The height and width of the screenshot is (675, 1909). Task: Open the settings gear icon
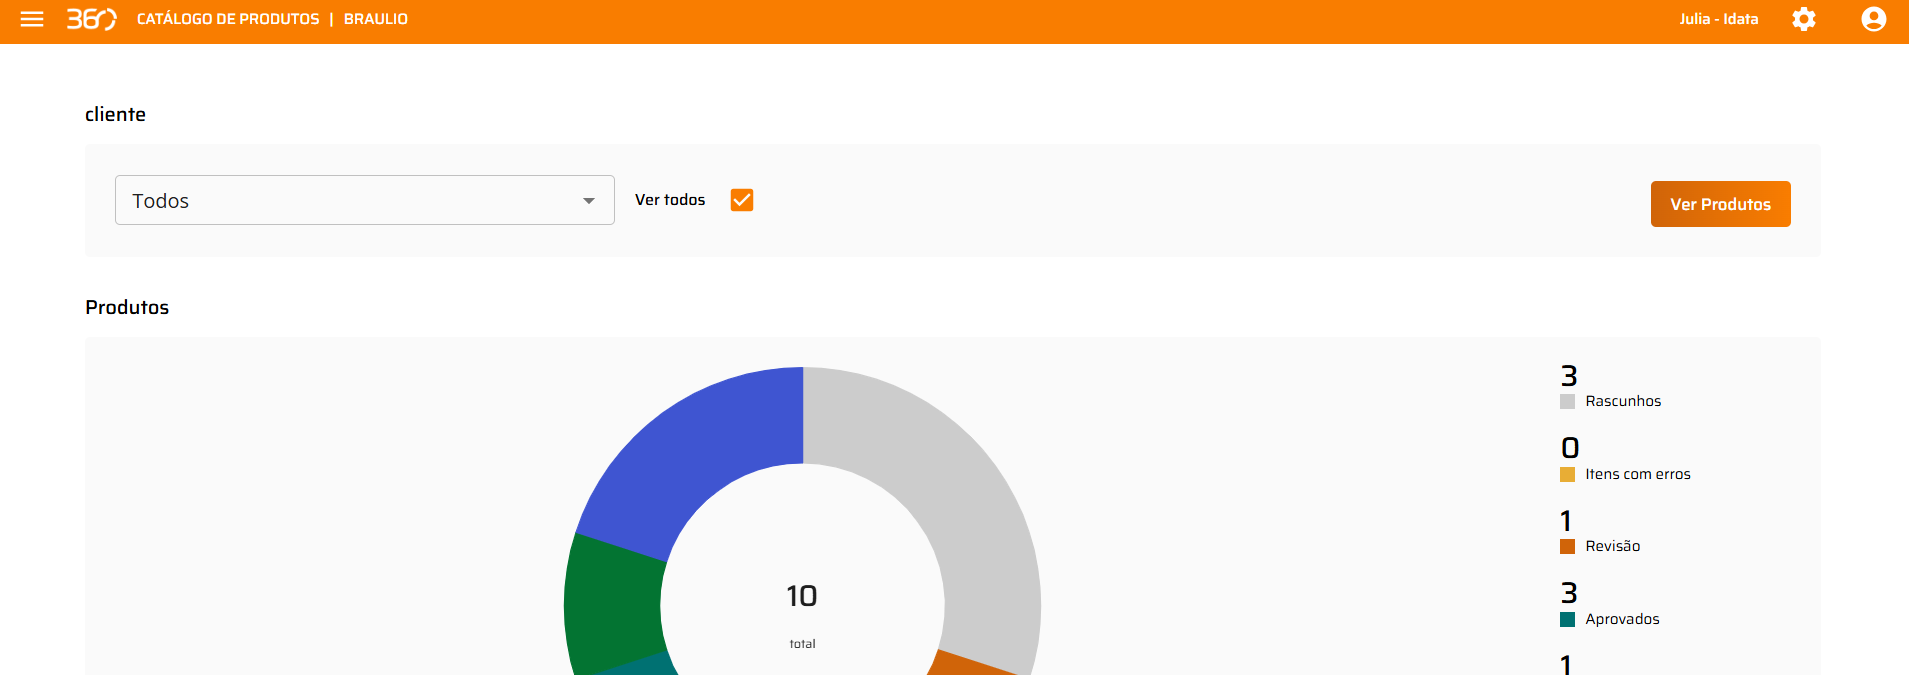1803,19
